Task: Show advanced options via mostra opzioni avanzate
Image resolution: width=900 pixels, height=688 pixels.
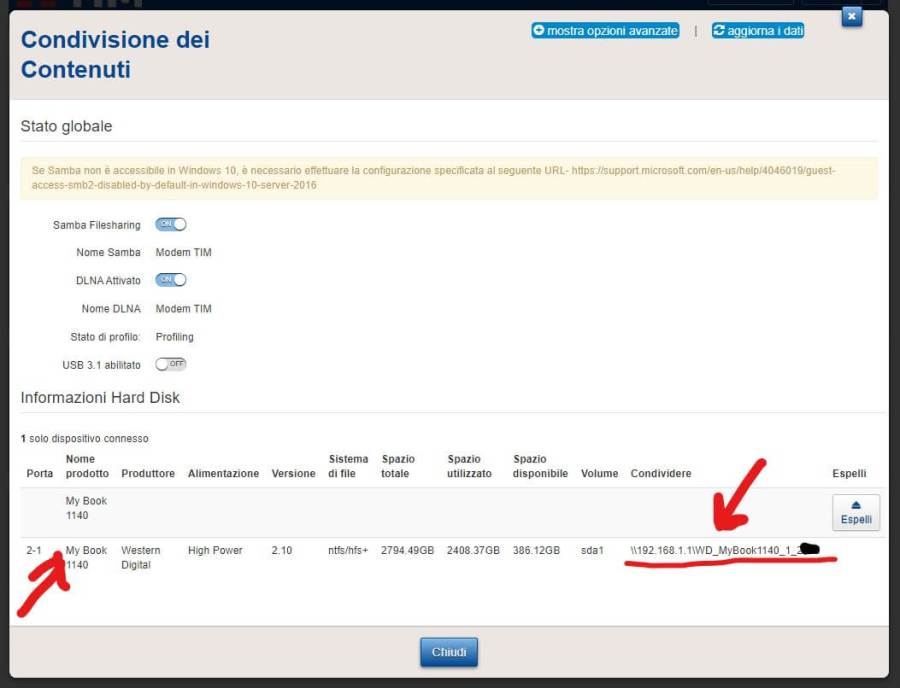Action: [x=605, y=31]
